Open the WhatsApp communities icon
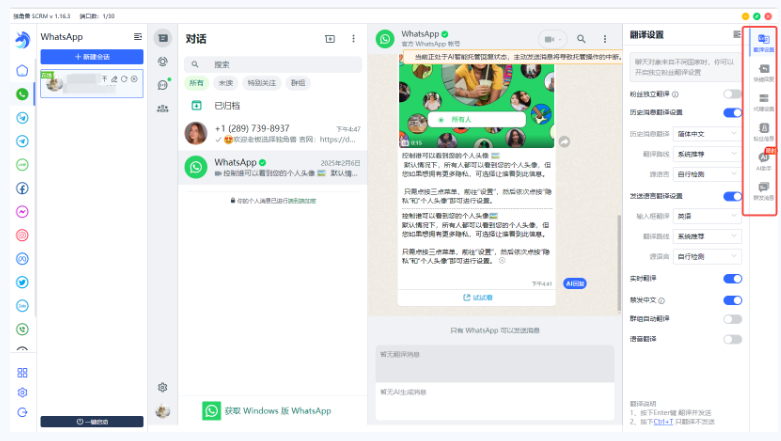781x441 pixels. [162, 108]
